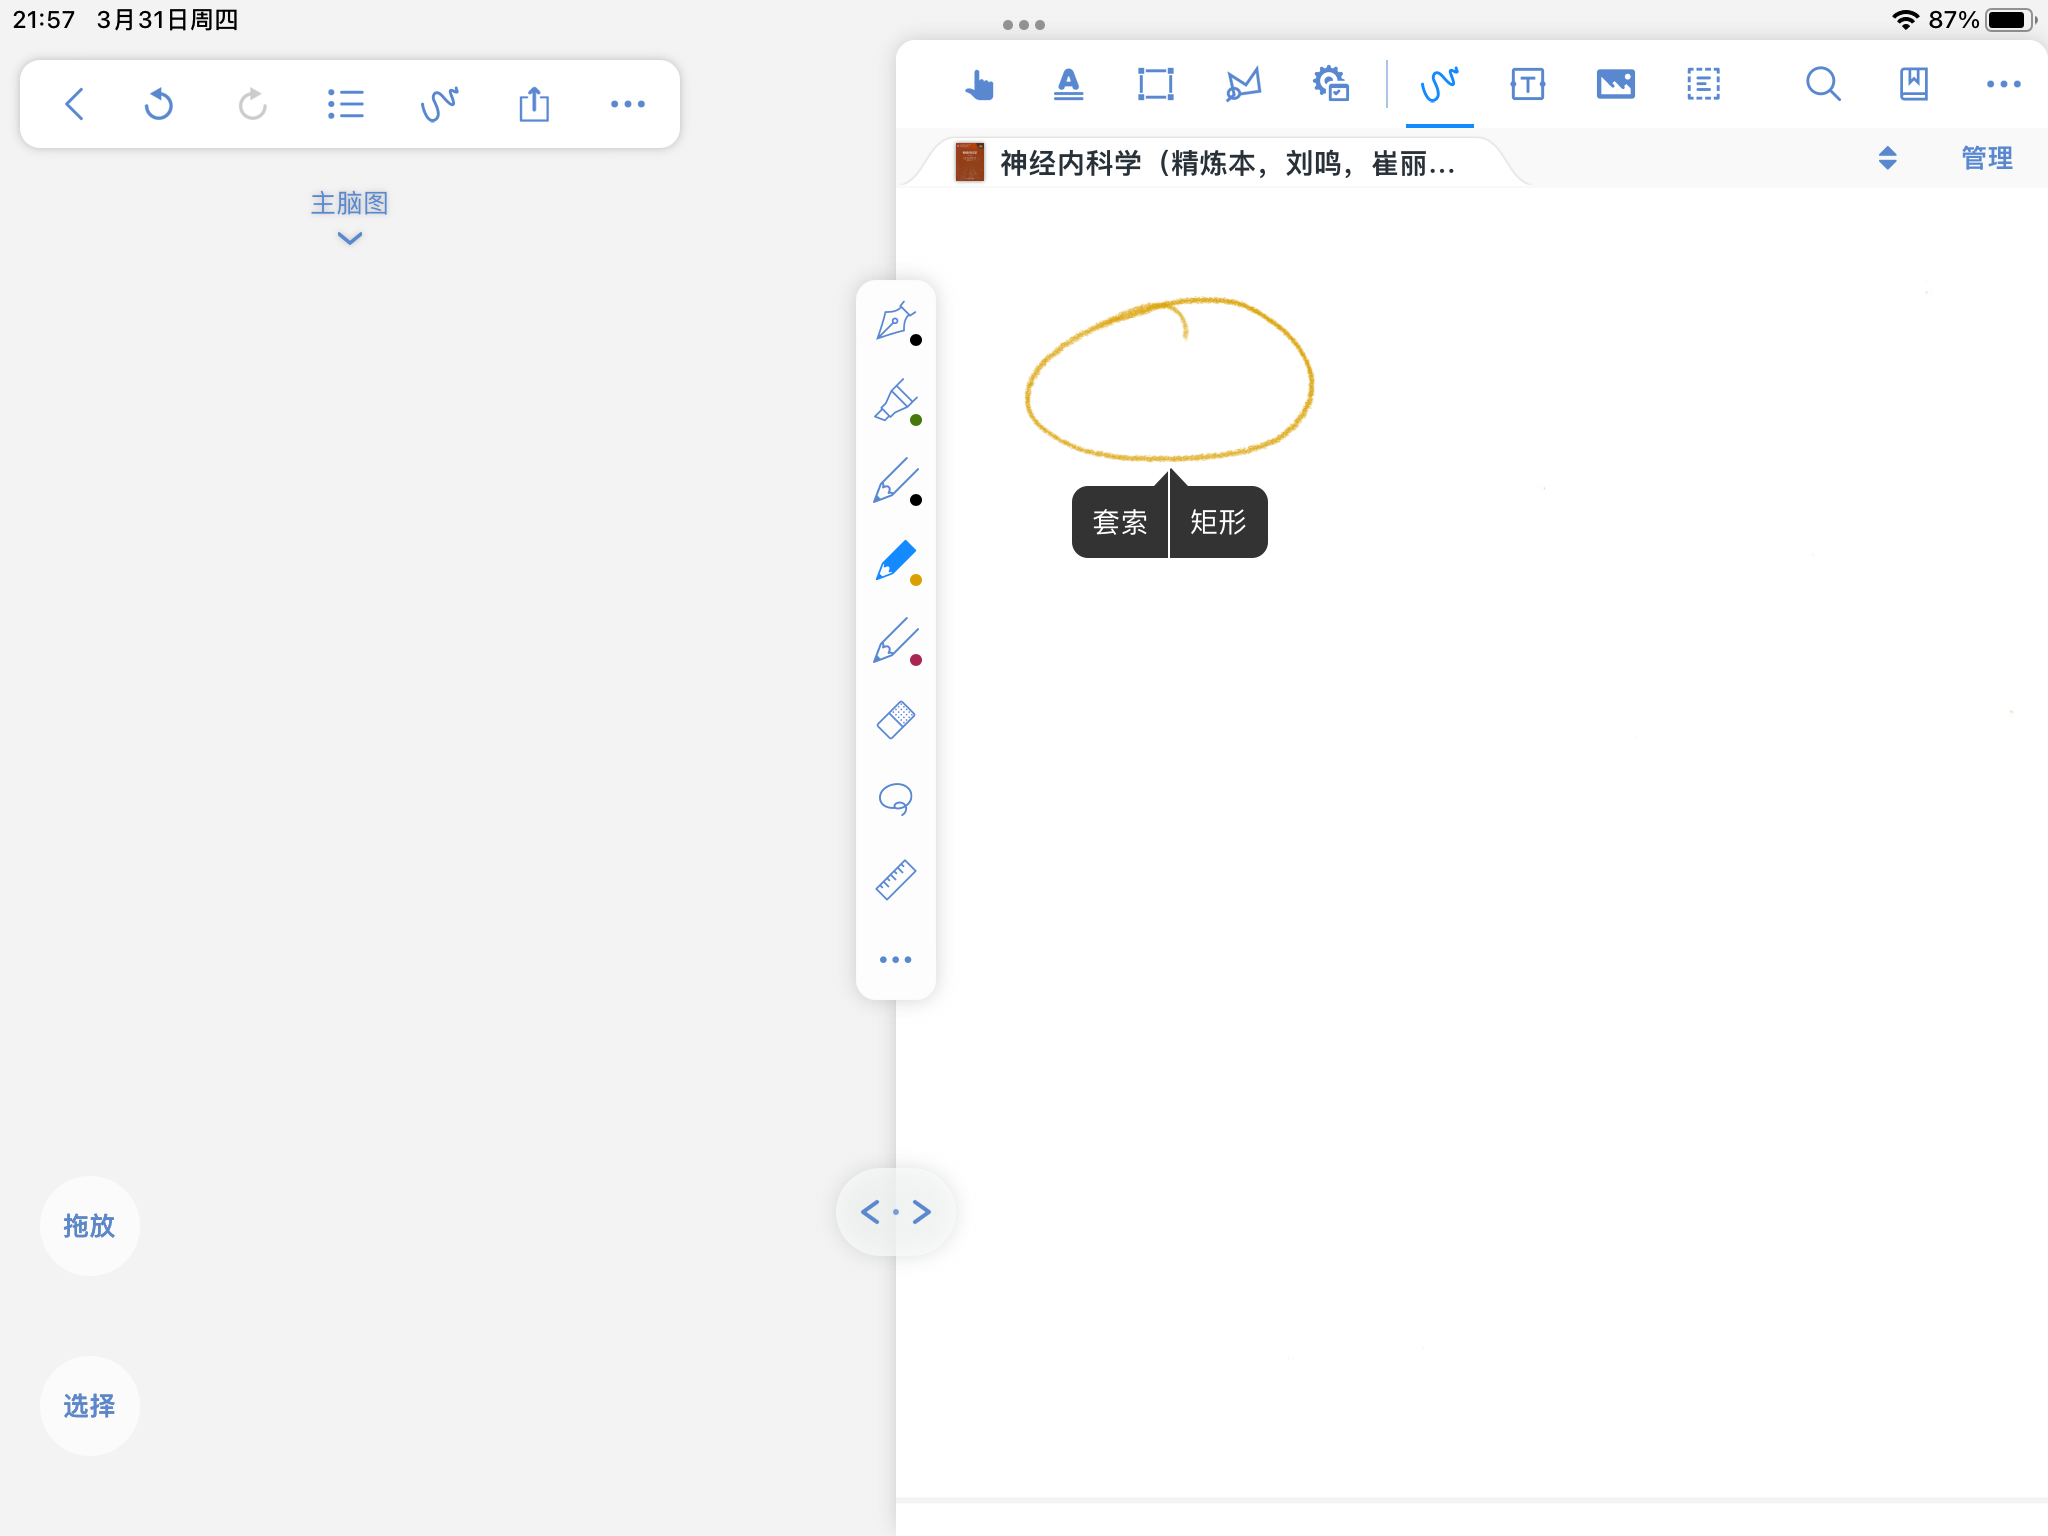Toggle the up-down sort arrows

coord(1887,158)
